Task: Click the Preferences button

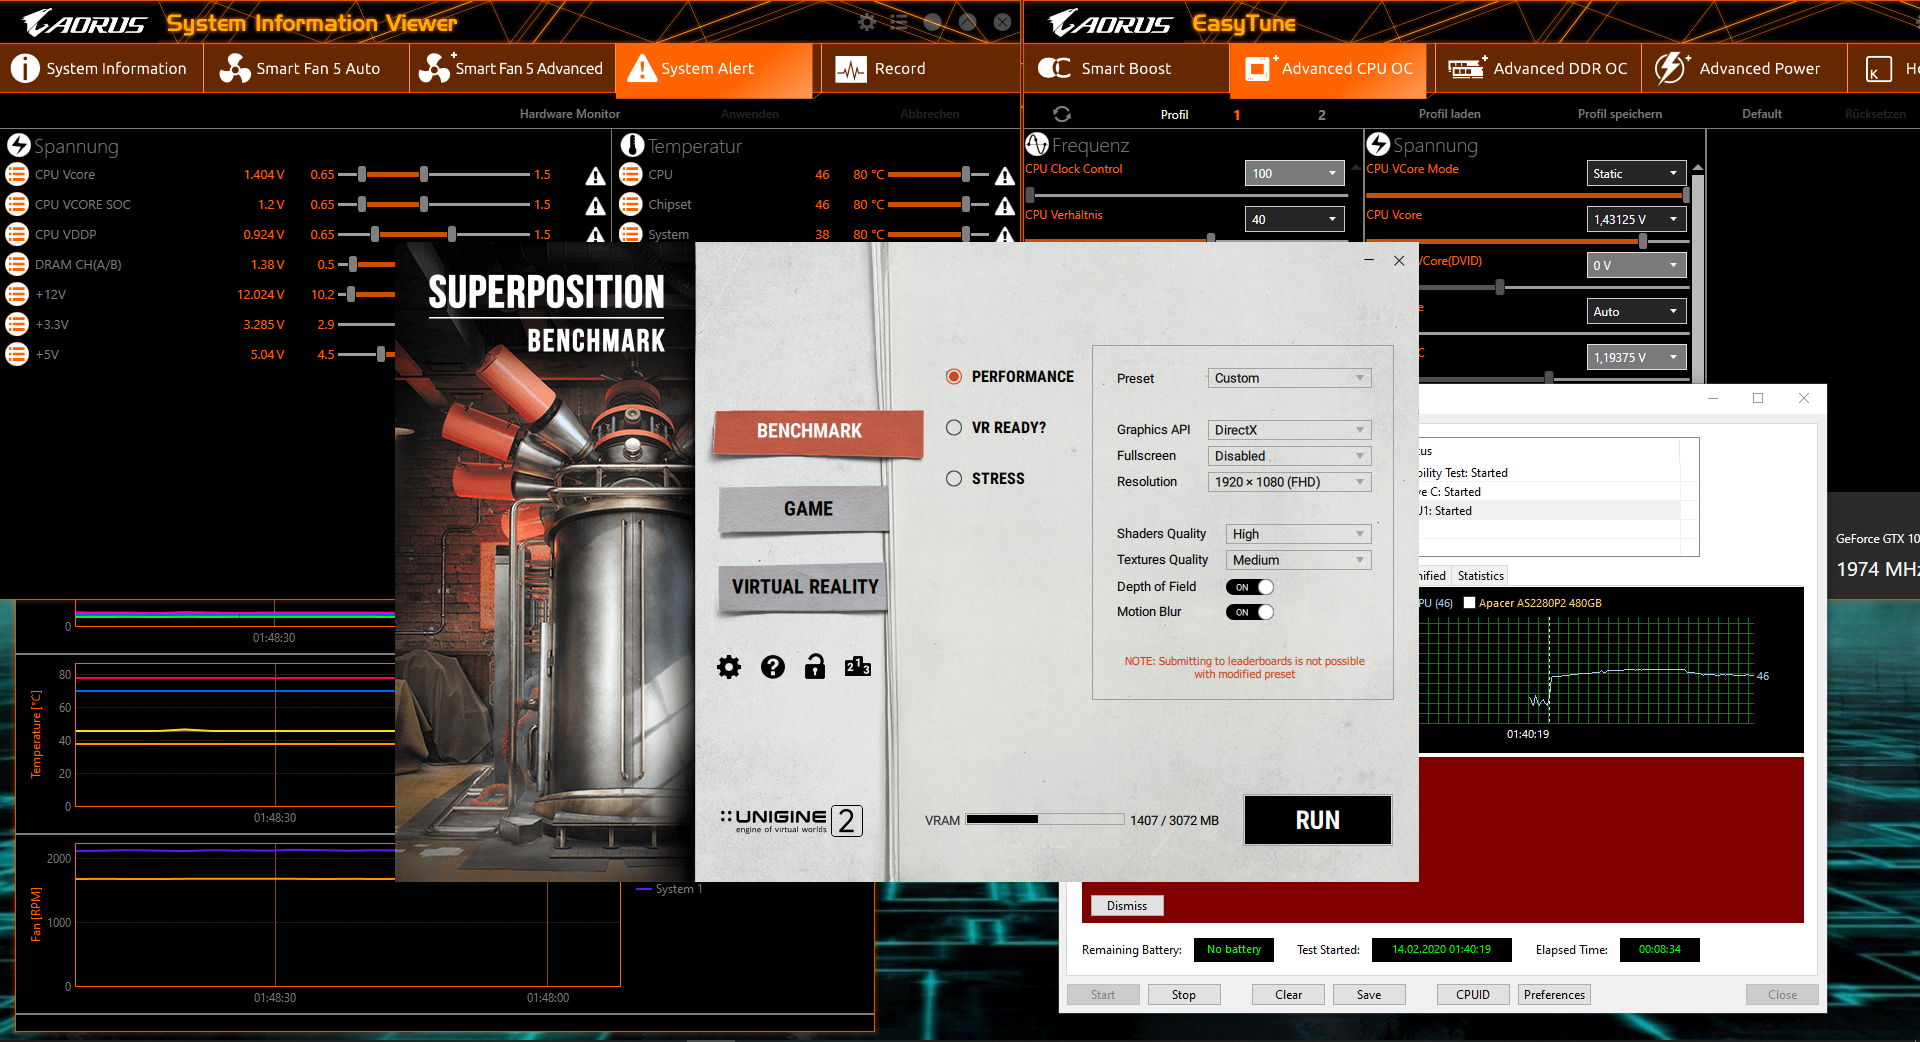Action: pyautogui.click(x=1554, y=994)
